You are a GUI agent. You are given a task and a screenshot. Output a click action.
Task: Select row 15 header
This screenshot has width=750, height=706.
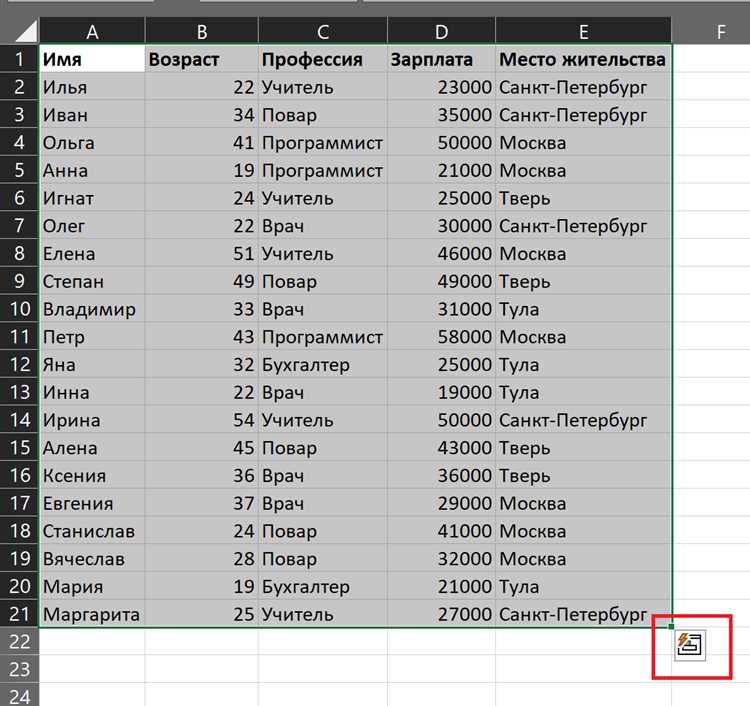coord(19,447)
